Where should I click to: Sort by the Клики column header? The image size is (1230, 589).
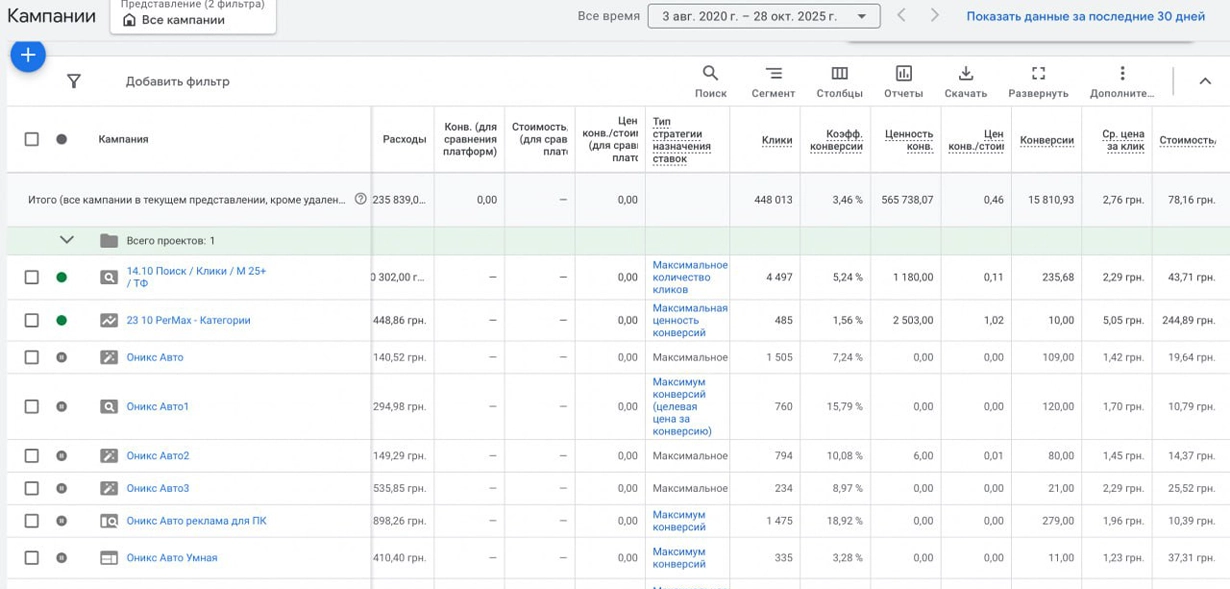776,140
